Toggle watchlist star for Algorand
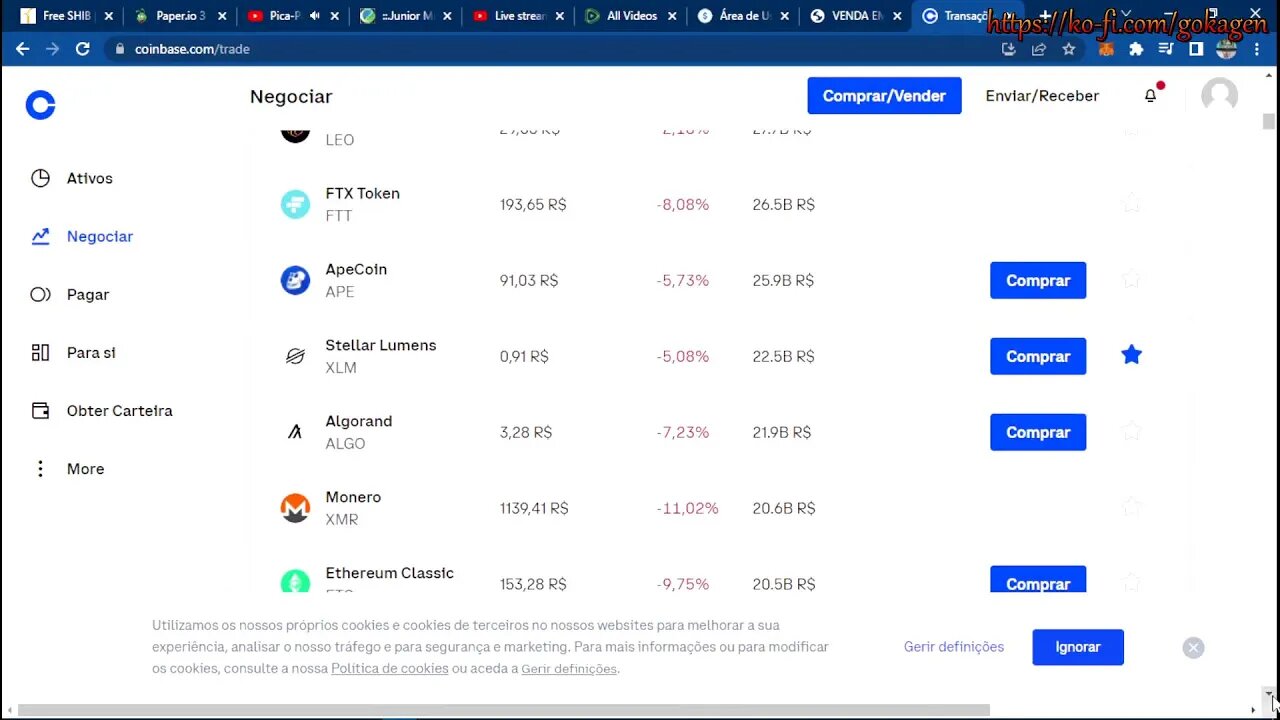This screenshot has width=1280, height=720. 1131,432
